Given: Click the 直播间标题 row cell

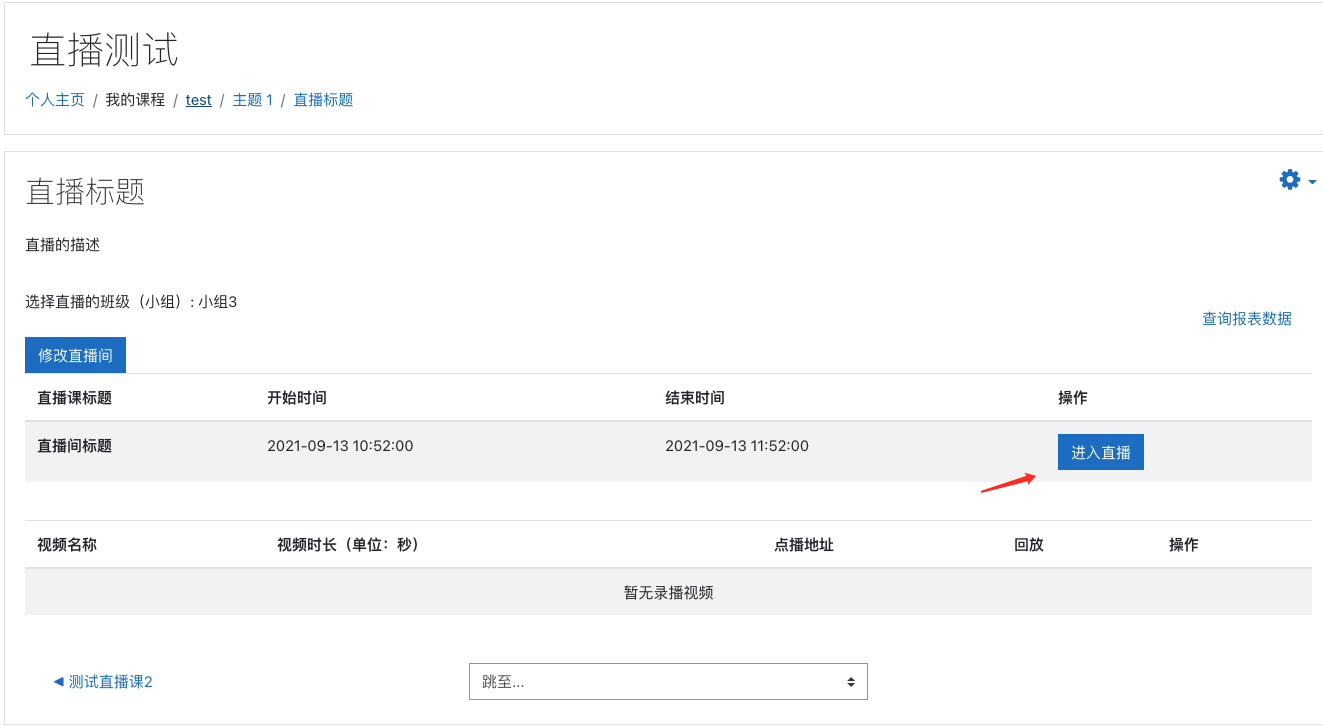Looking at the screenshot, I should [75, 446].
